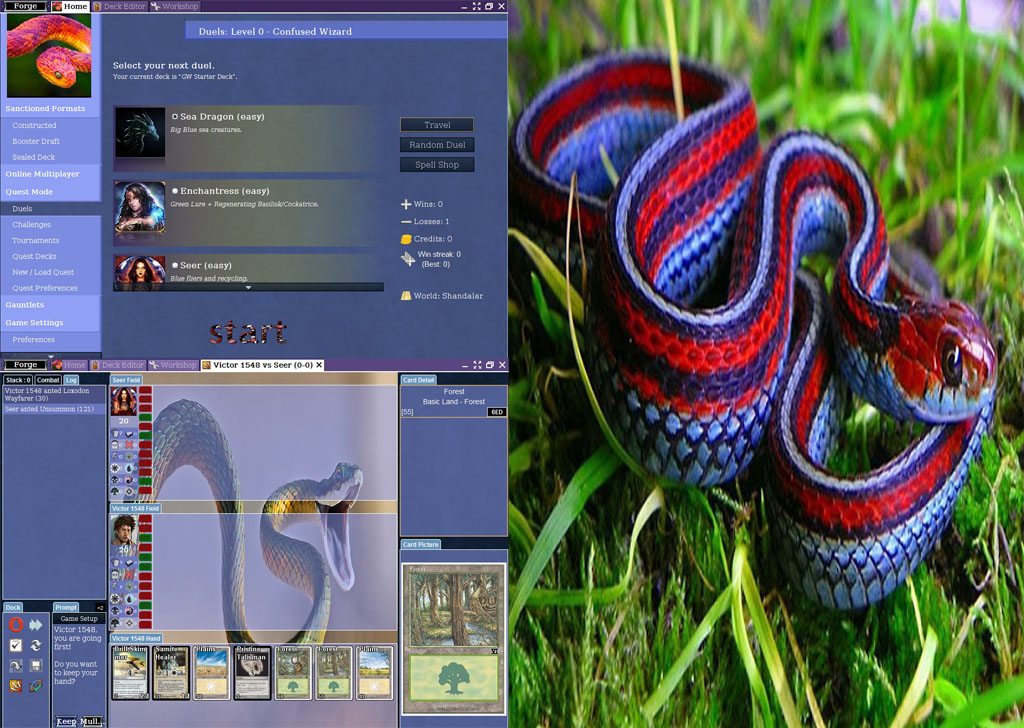This screenshot has width=1024, height=728.
Task: Click Victor 1548 player avatar portrait
Action: click(x=124, y=530)
